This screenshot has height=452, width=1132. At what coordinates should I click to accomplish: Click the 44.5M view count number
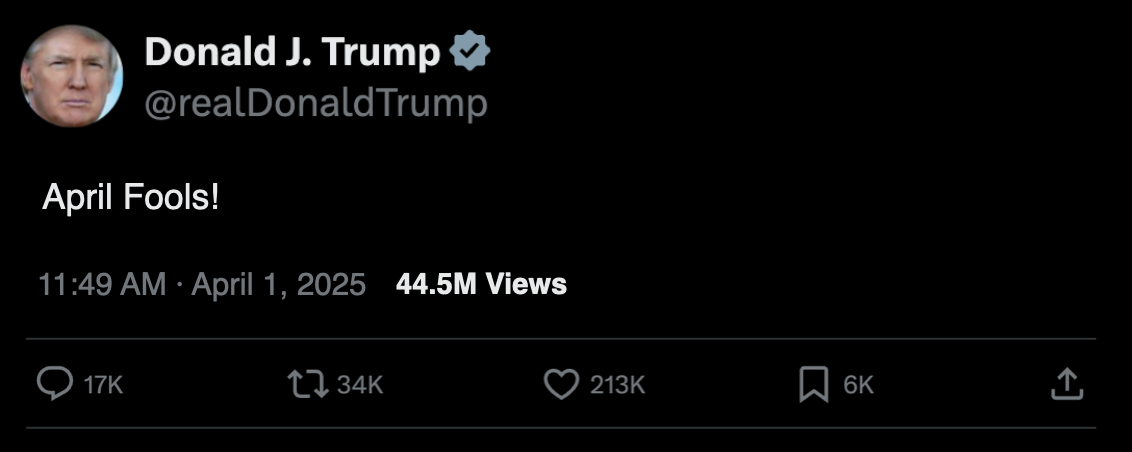point(435,285)
